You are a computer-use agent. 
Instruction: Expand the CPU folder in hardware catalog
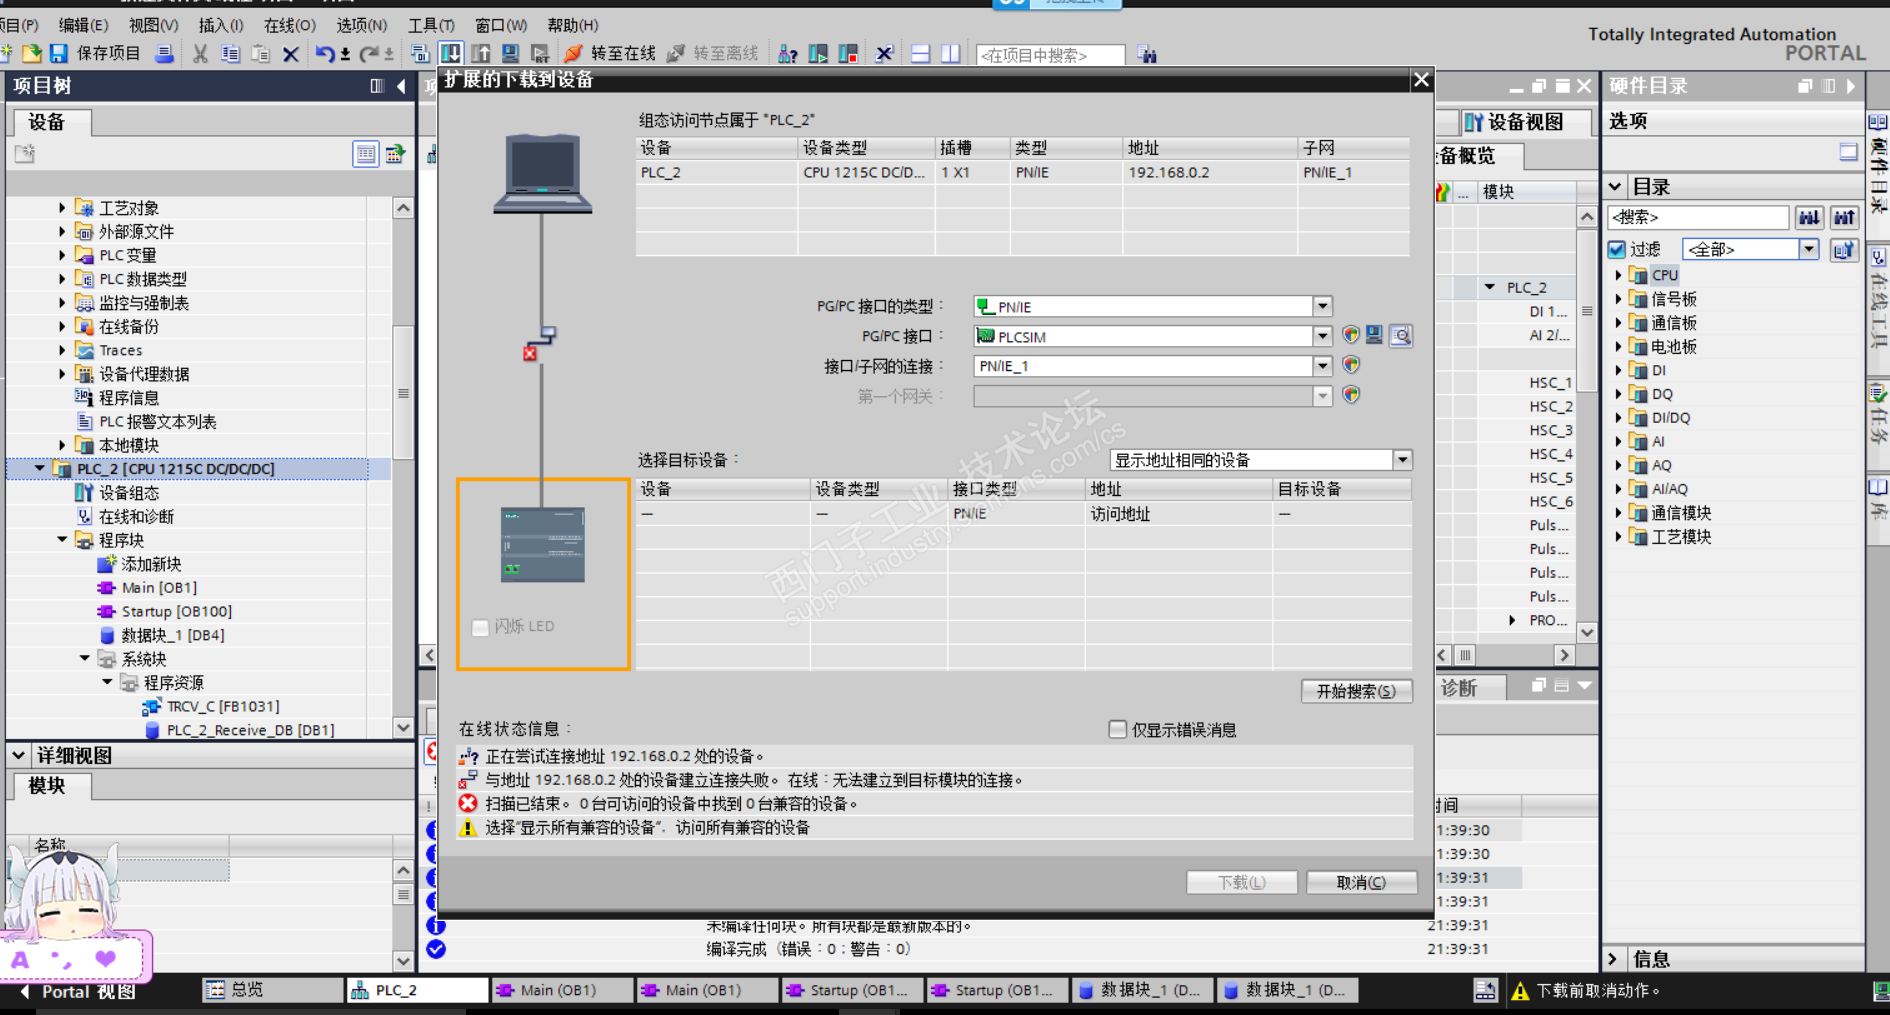point(1618,275)
